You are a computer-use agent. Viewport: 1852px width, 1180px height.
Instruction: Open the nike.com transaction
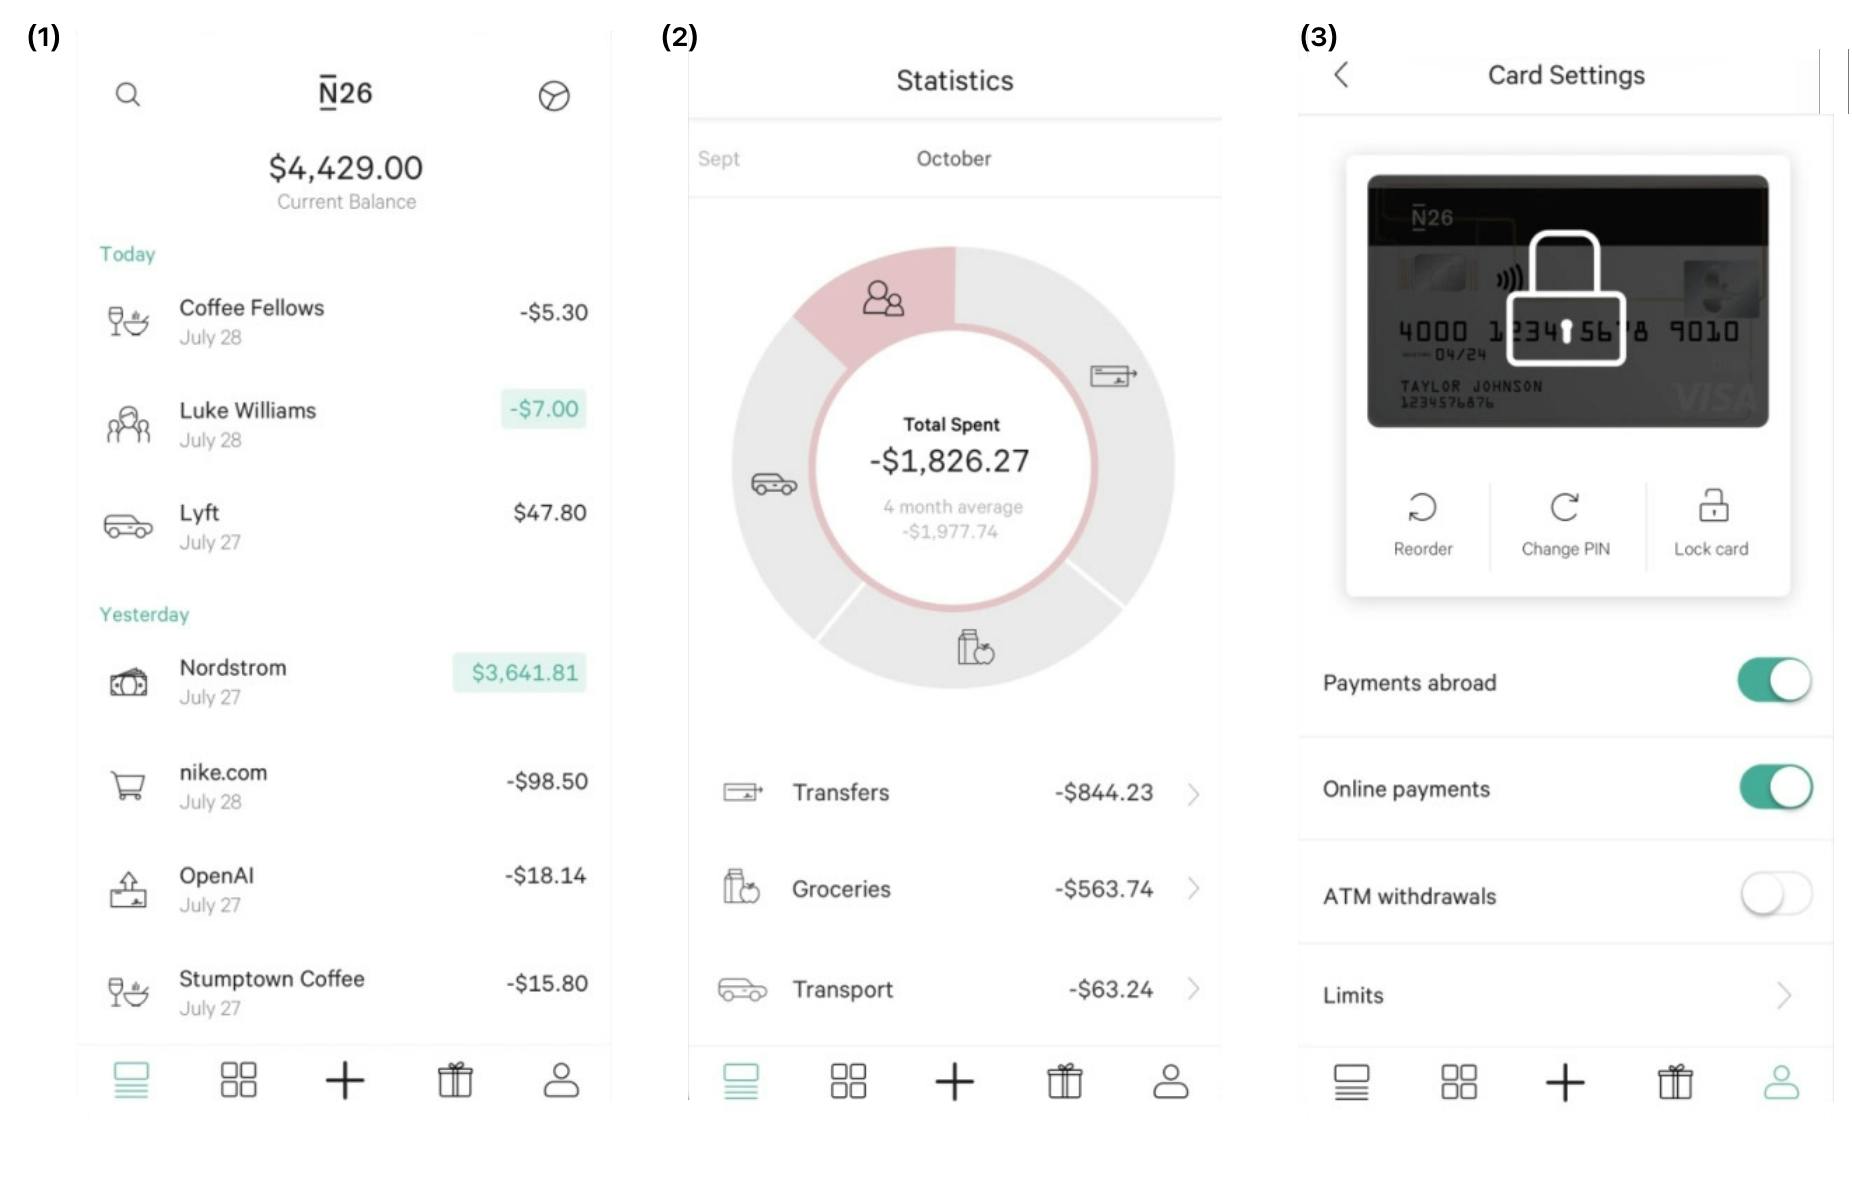point(345,786)
